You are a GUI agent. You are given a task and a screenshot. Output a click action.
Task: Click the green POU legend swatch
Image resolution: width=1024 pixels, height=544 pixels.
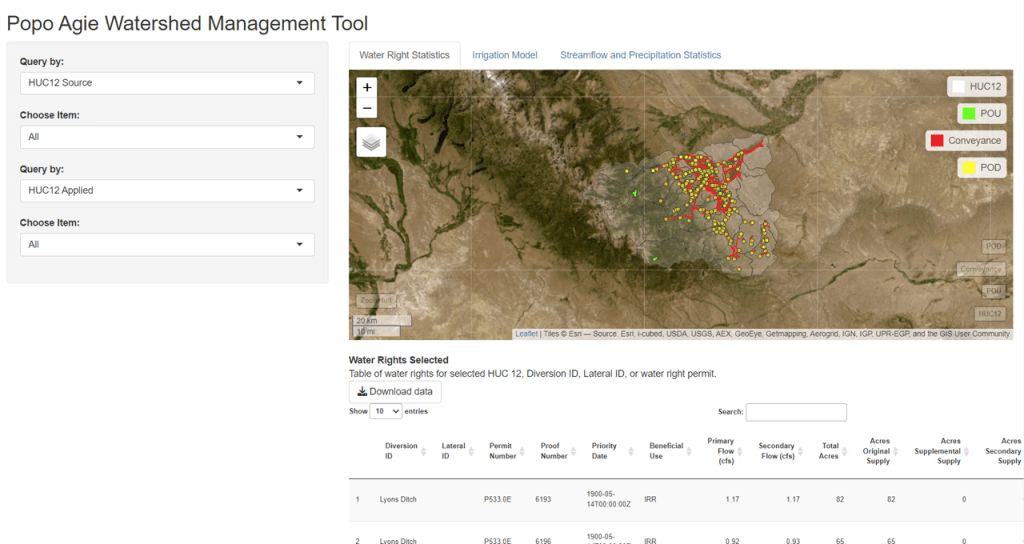(968, 113)
